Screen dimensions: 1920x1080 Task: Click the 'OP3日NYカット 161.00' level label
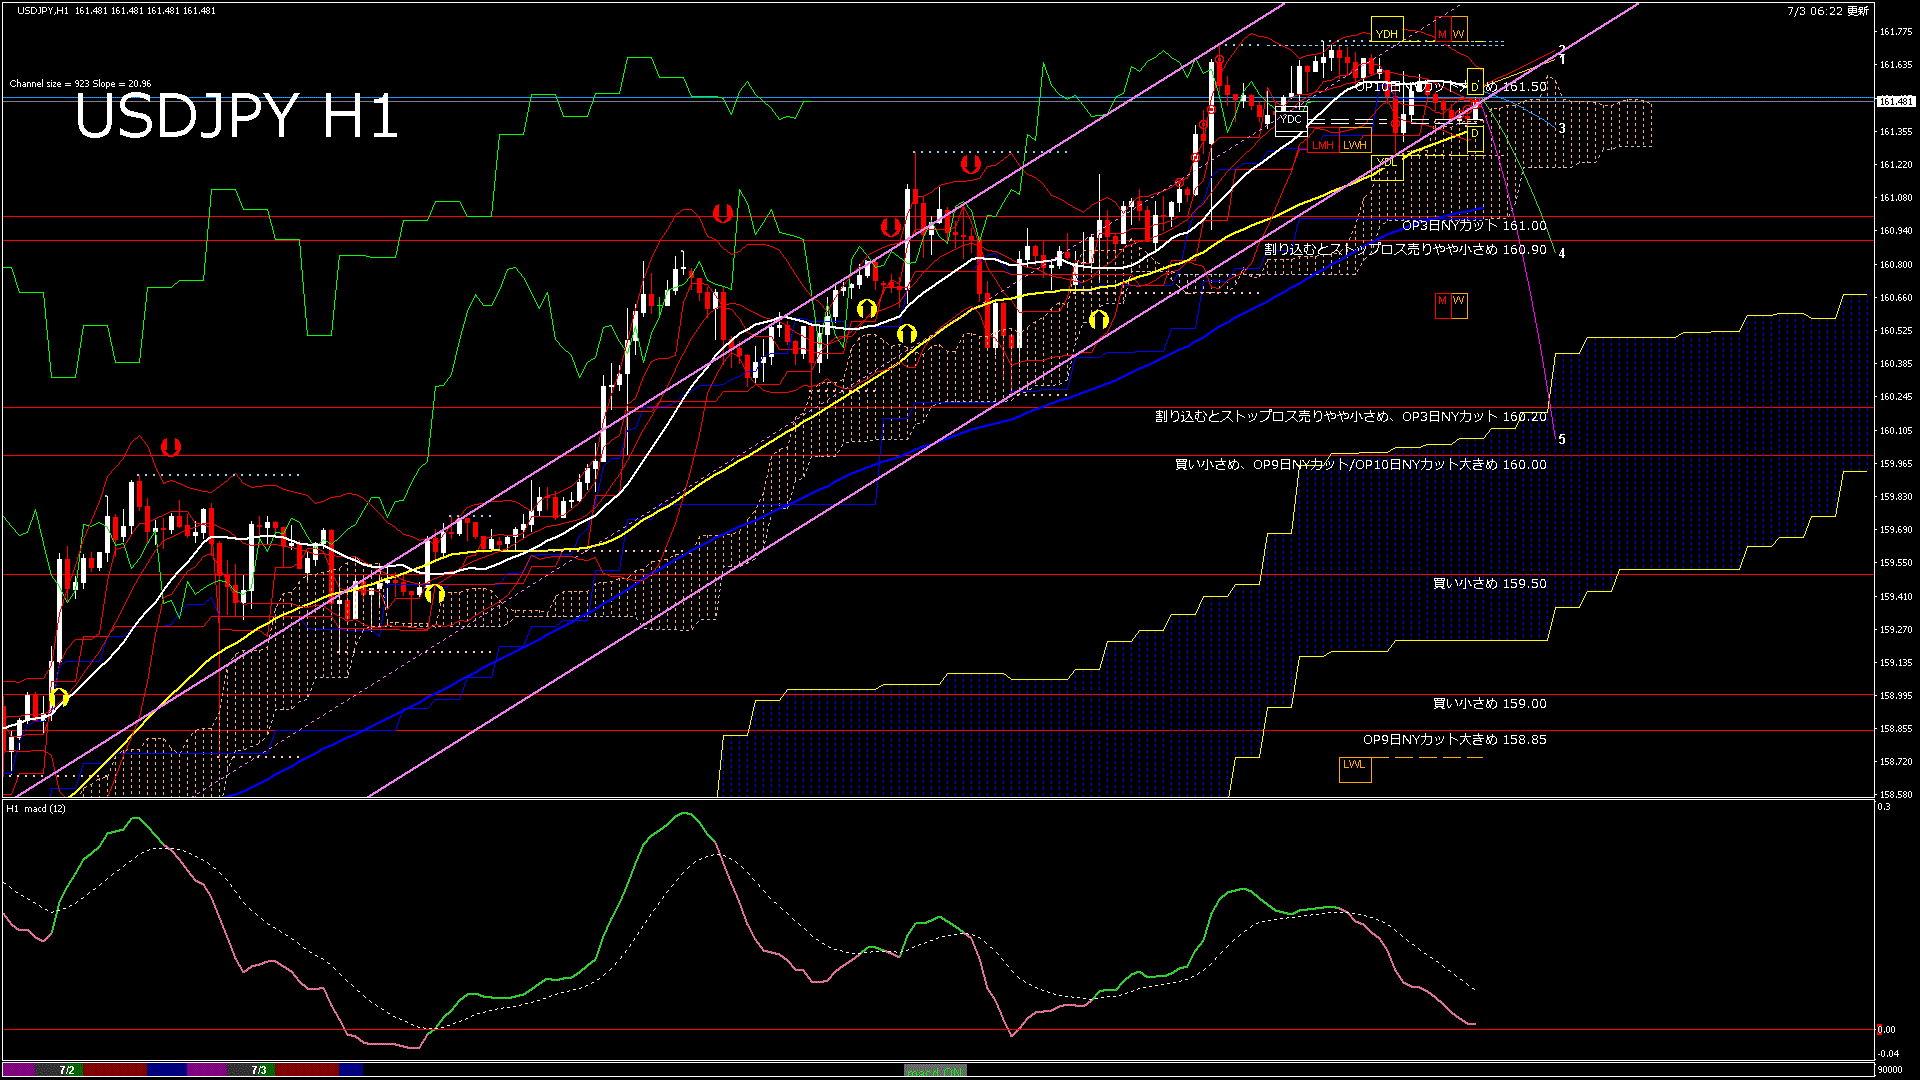pos(1473,226)
